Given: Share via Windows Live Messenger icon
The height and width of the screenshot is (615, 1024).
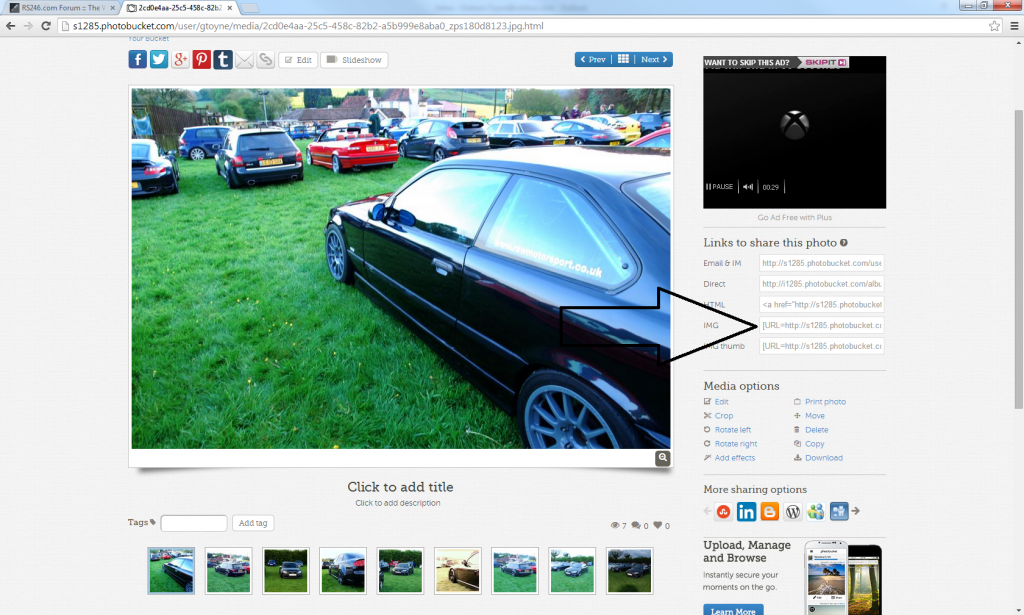Looking at the screenshot, I should click(x=816, y=512).
